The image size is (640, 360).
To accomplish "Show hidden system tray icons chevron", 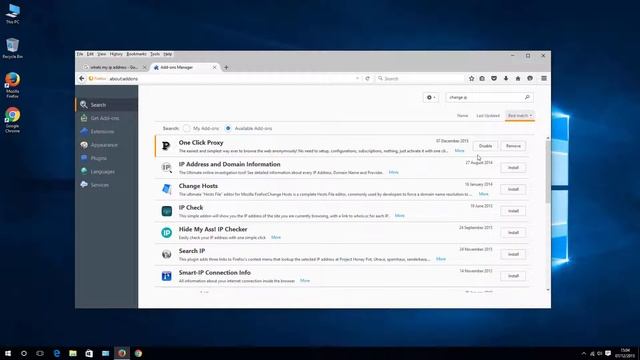I will 584,353.
